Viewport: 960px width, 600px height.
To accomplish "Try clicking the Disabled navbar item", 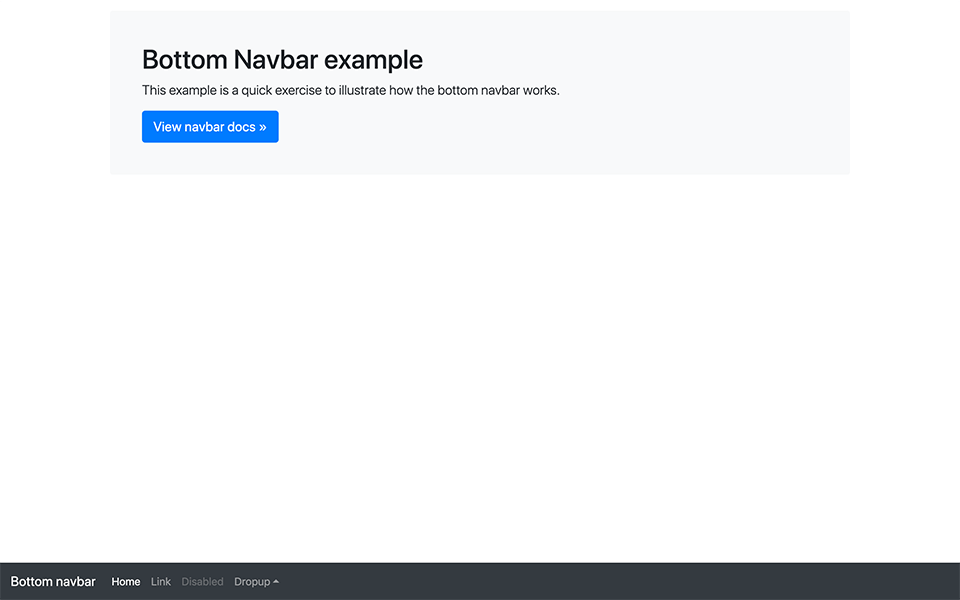I will click(202, 581).
